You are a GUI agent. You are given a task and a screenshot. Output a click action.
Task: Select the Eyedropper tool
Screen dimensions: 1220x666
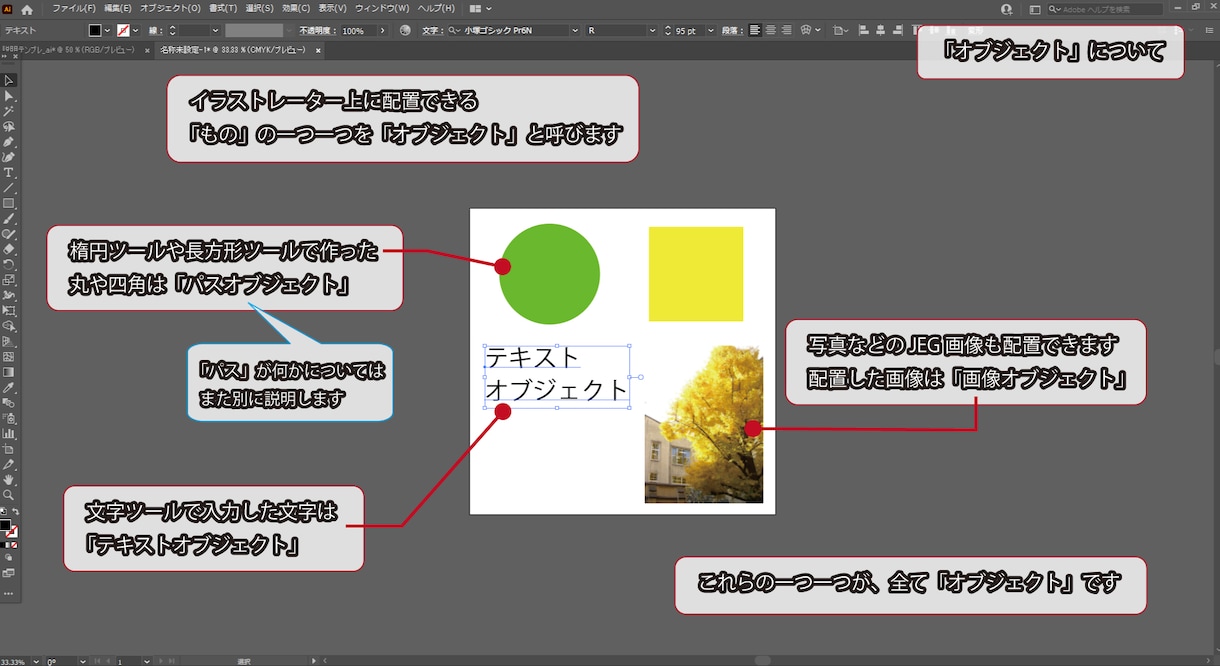pyautogui.click(x=9, y=387)
